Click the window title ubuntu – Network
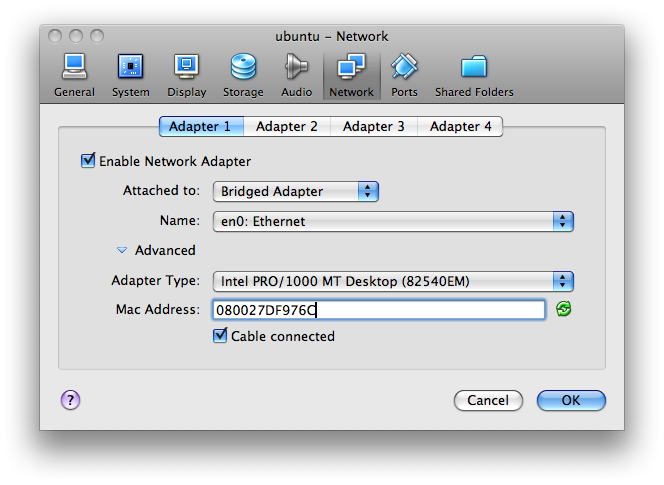This screenshot has height=485, width=664. (x=332, y=36)
